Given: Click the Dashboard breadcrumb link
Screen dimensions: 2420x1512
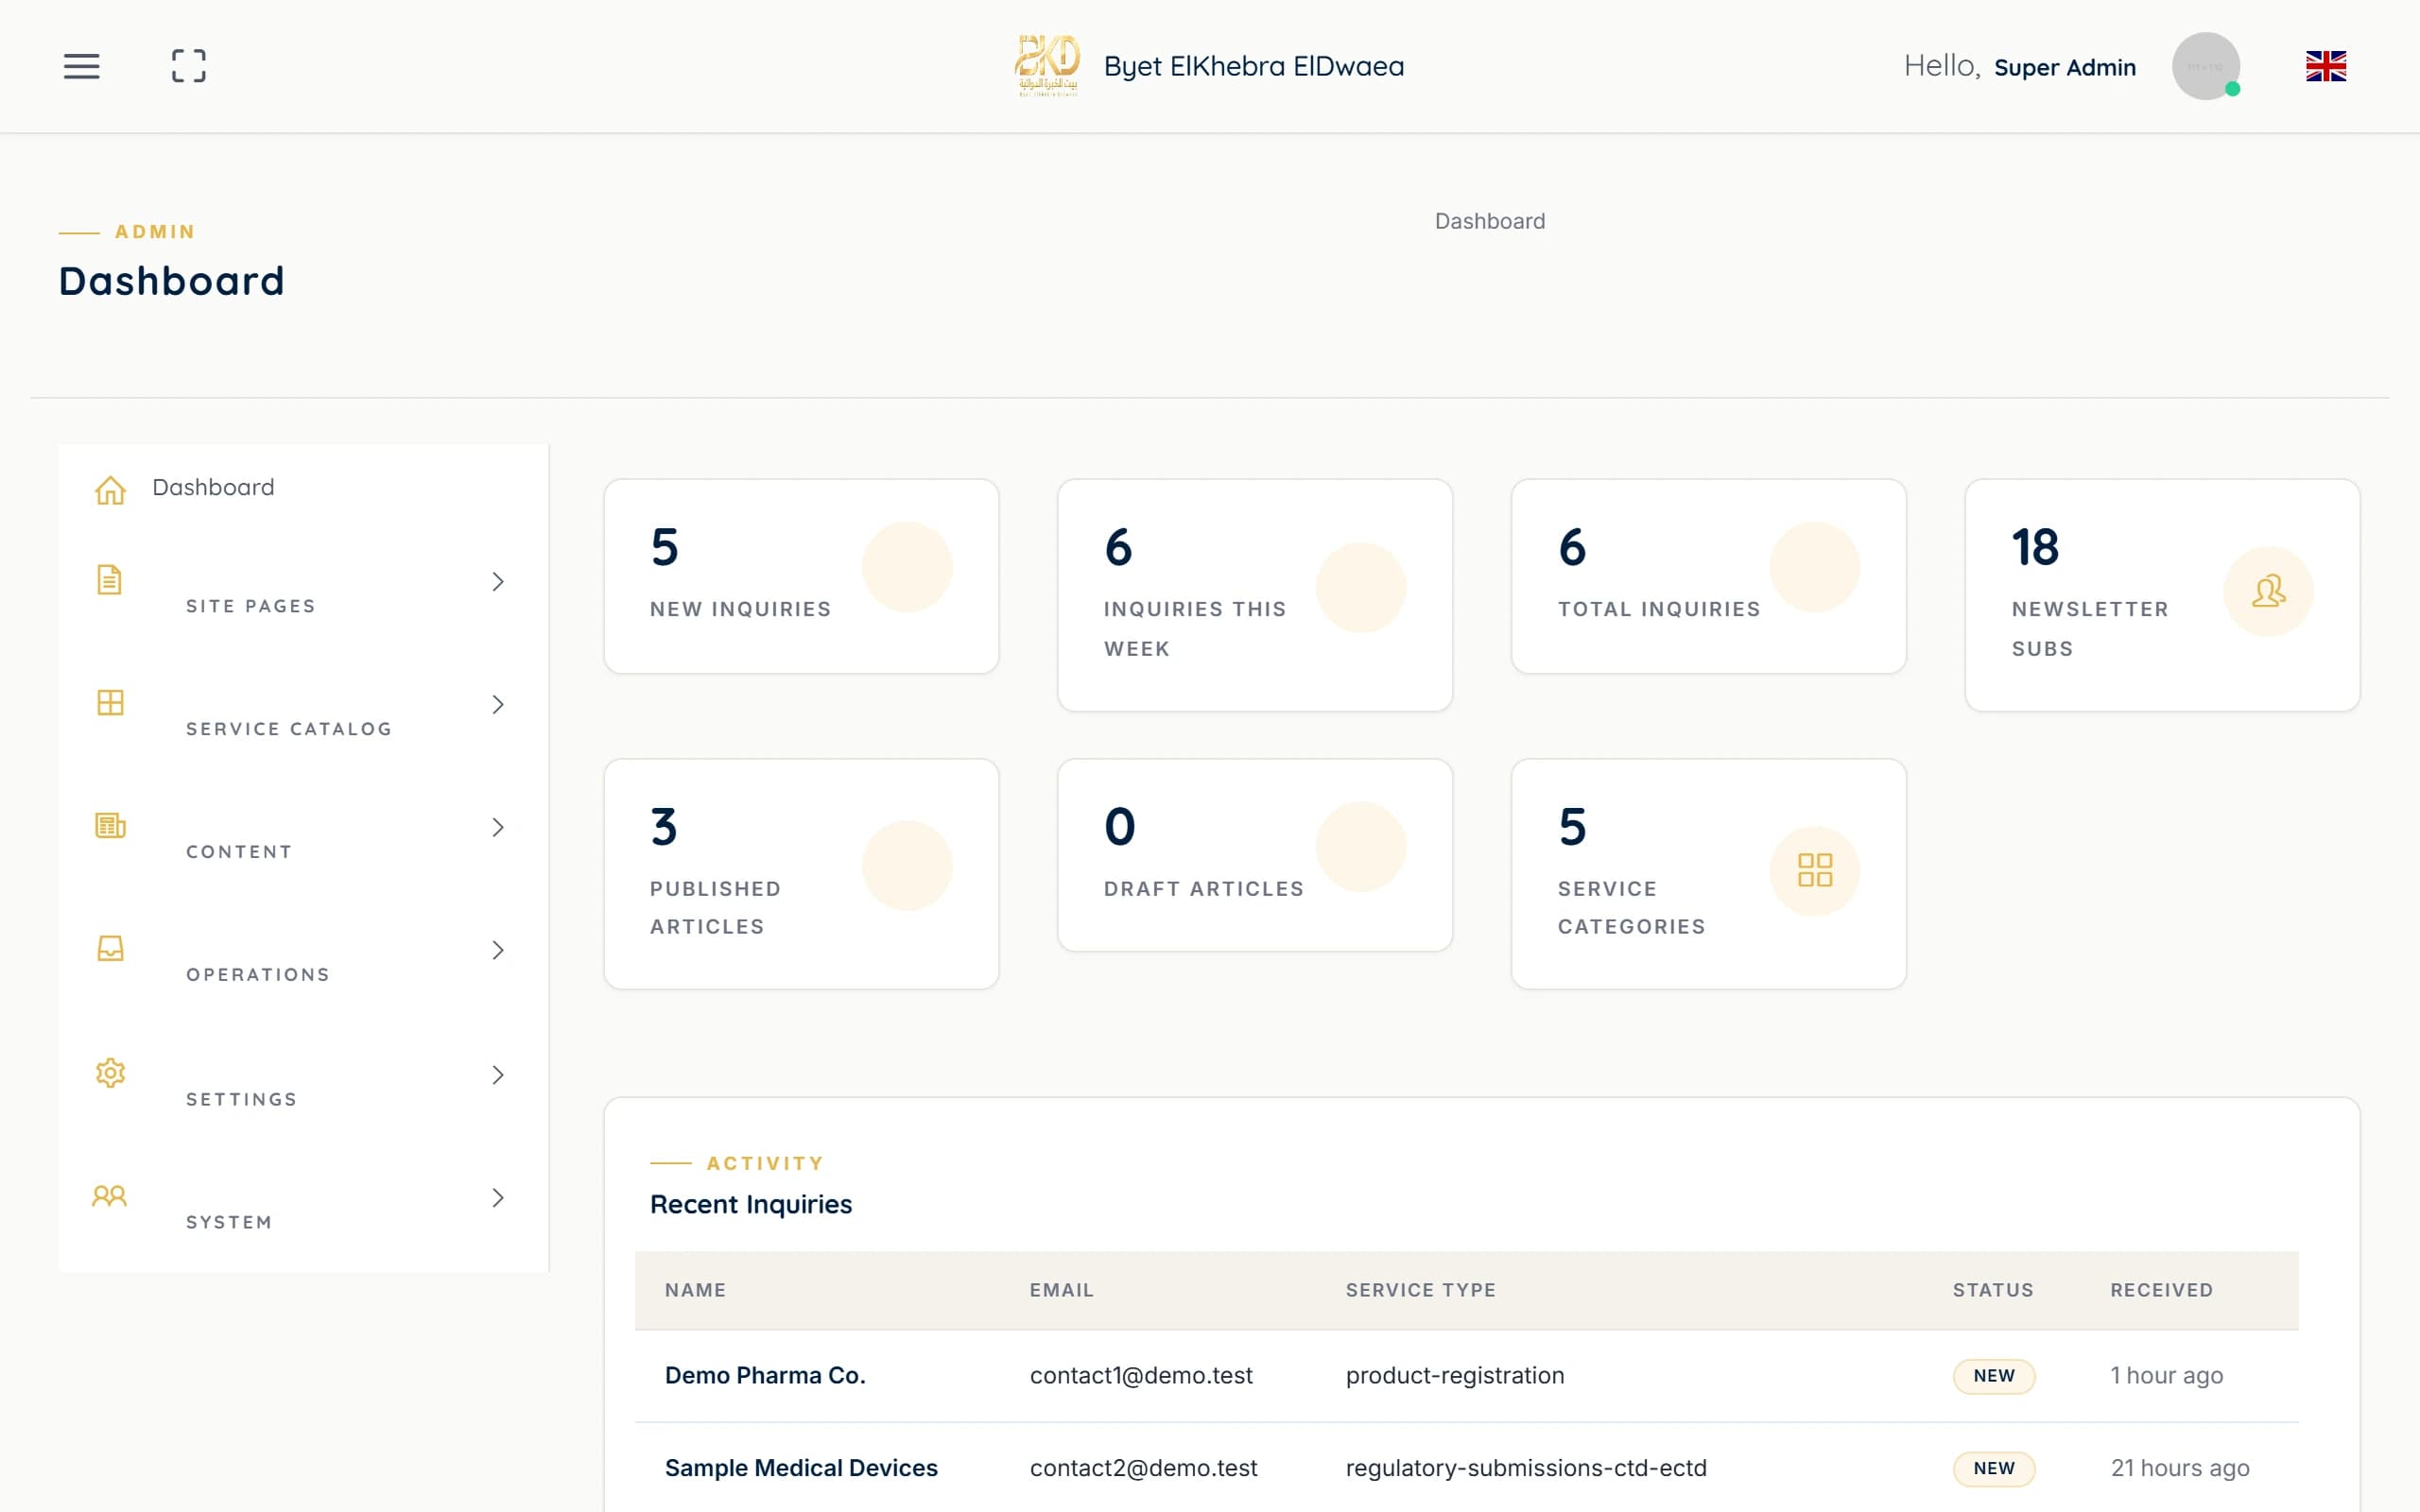Looking at the screenshot, I should 1490,222.
